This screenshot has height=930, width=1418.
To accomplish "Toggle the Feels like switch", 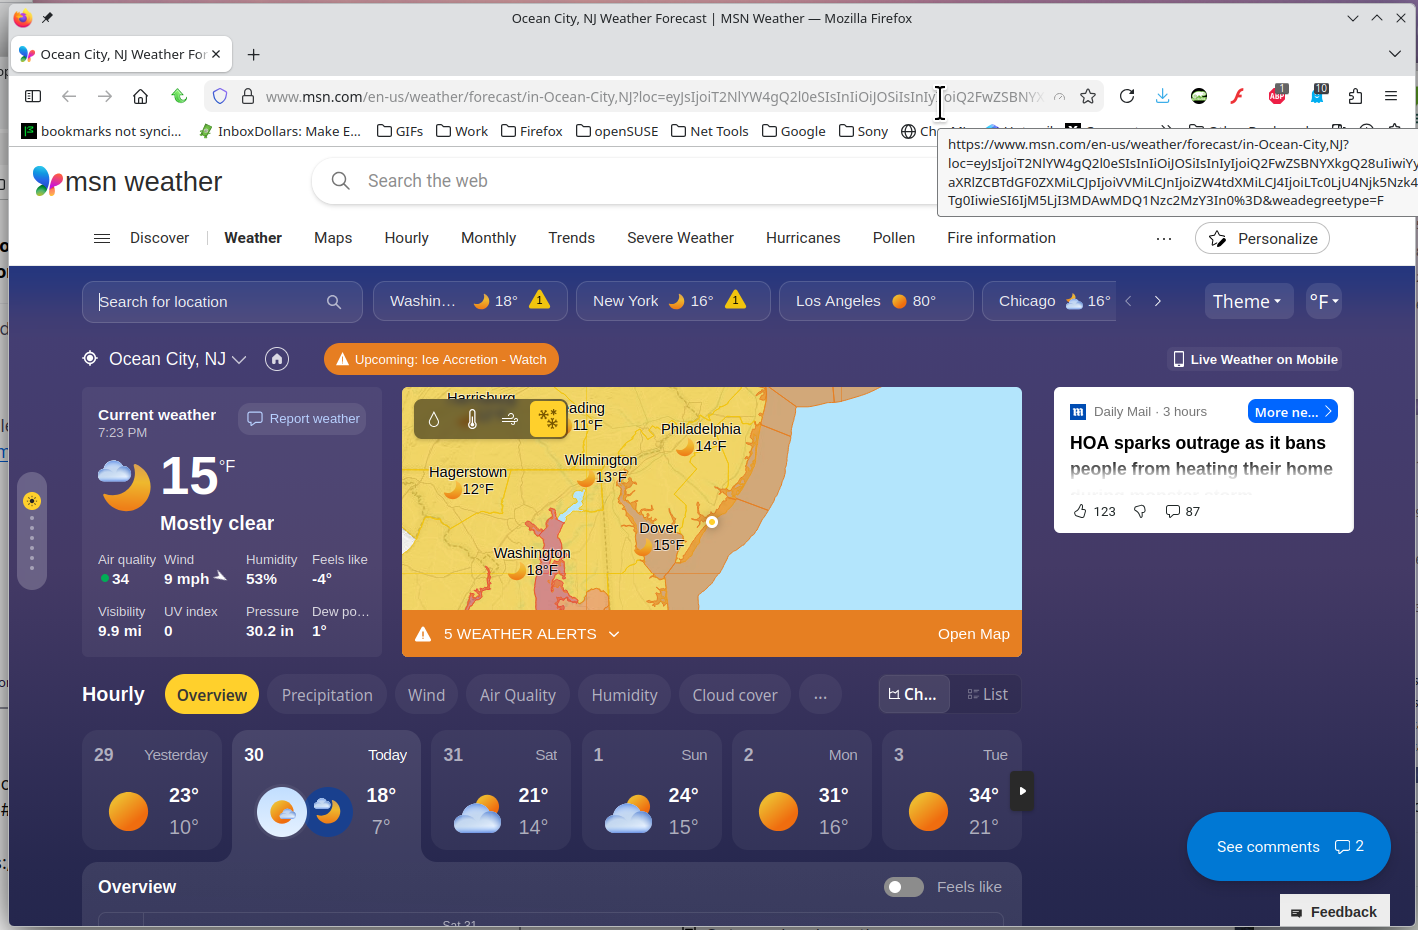I will (x=904, y=887).
